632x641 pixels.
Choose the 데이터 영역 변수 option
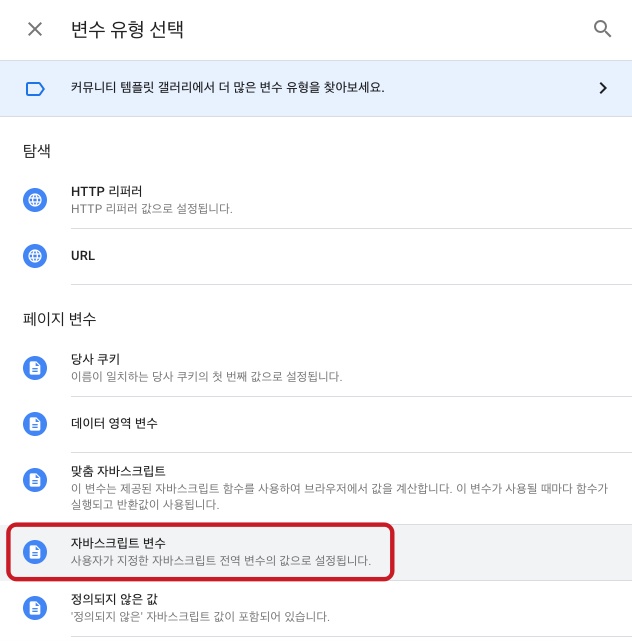pos(316,424)
